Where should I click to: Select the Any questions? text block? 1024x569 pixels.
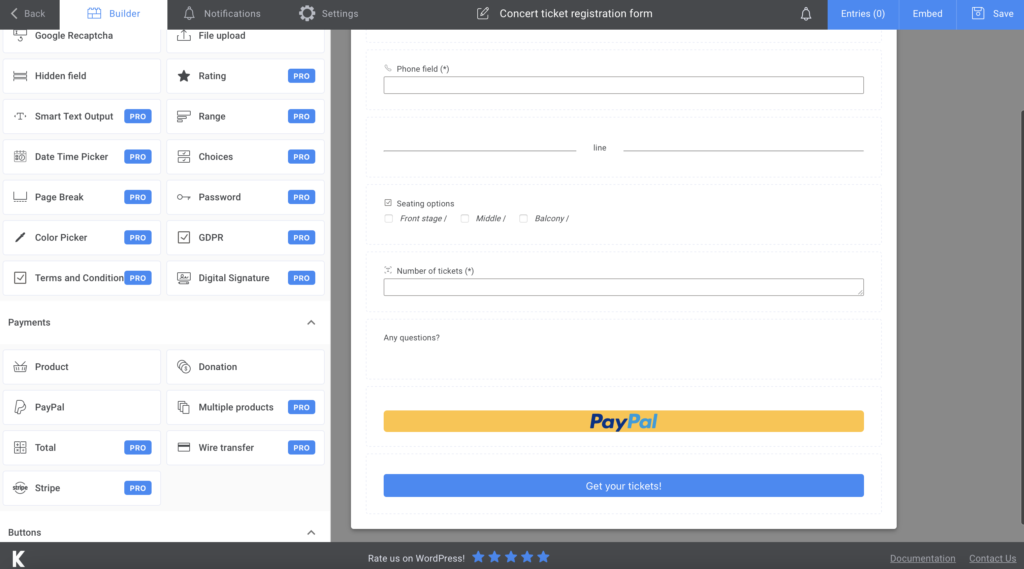411,338
